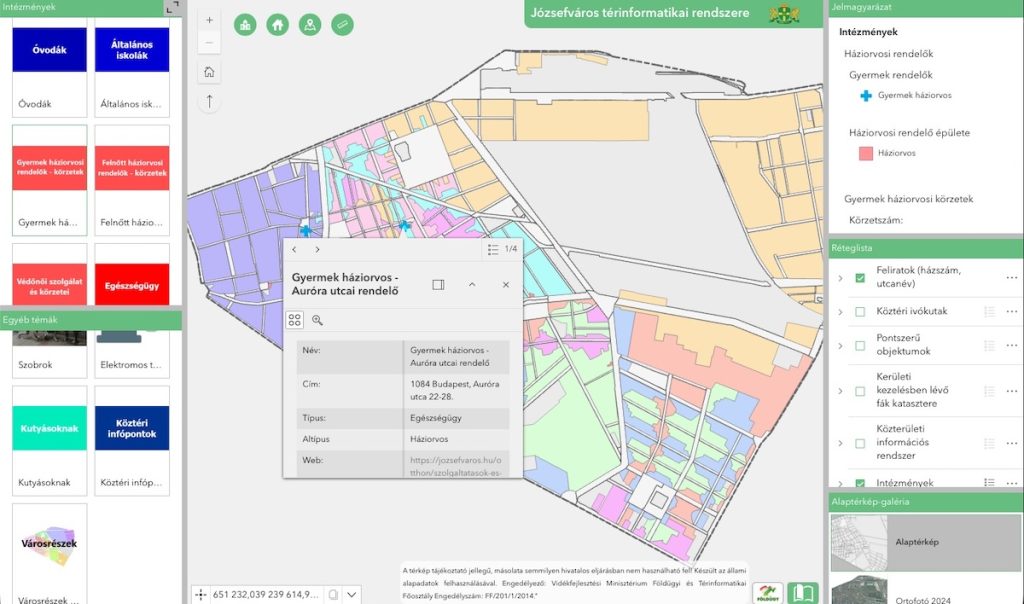Zoom in on the map
Screen dimensions: 1024x604
point(209,20)
